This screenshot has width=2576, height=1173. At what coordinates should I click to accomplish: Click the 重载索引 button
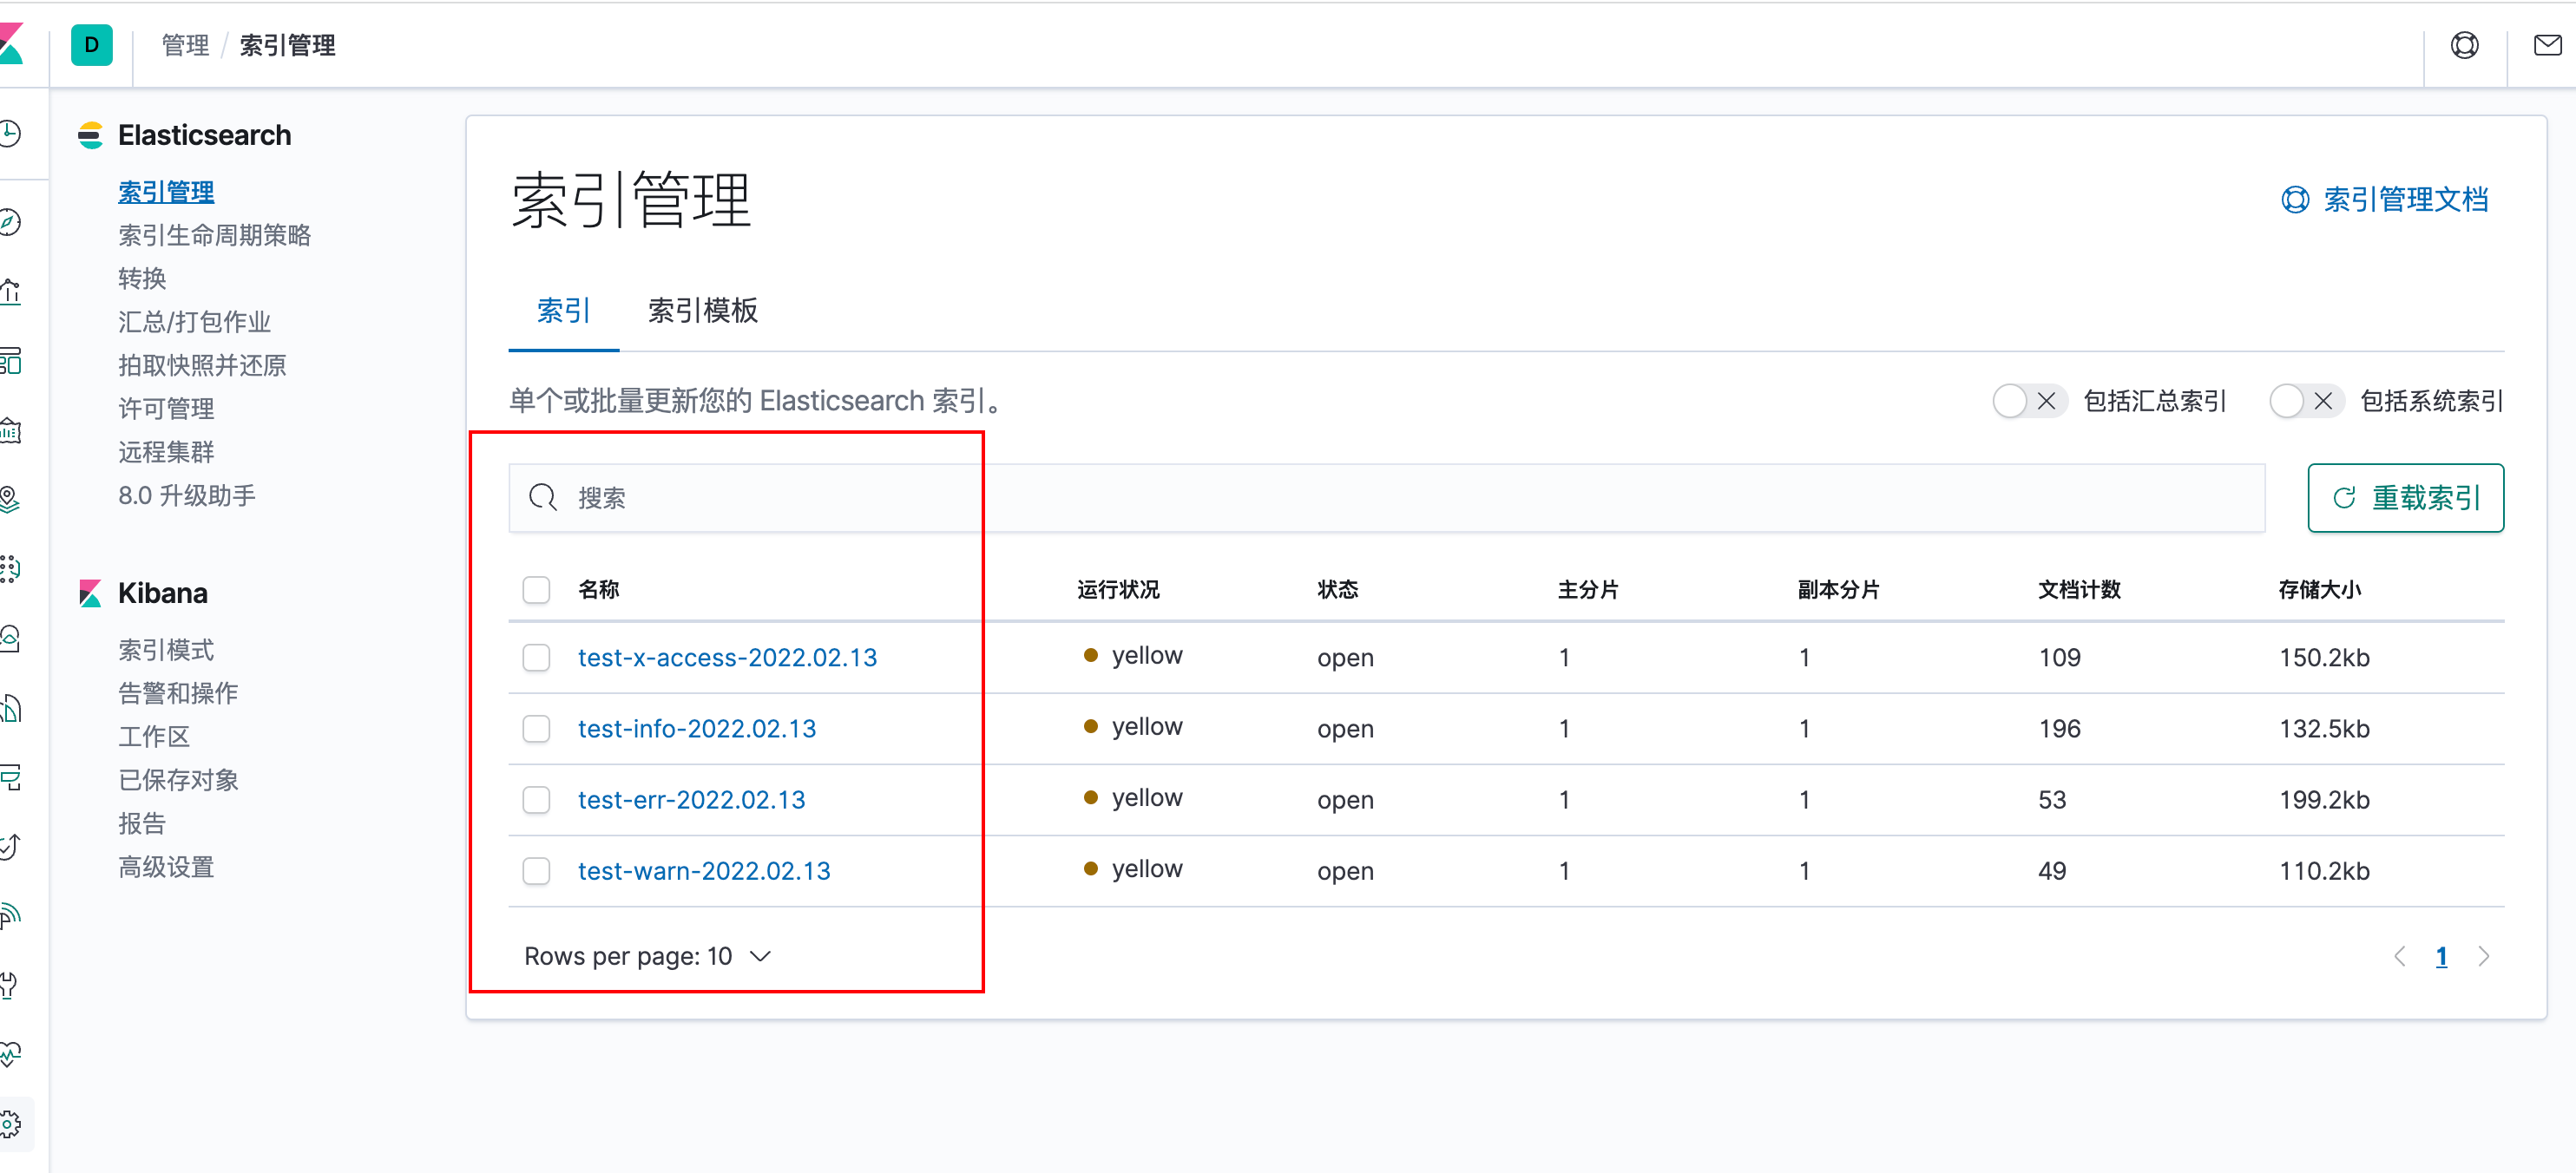pos(2405,497)
